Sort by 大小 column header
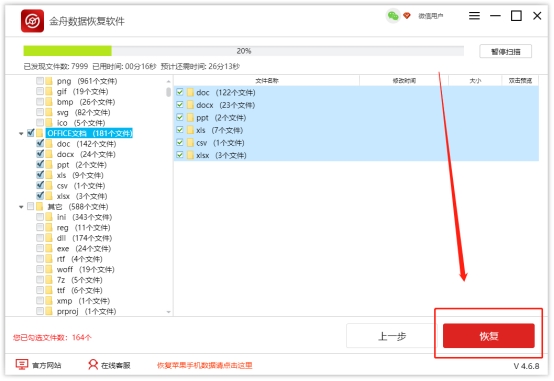Screen dimensions: 554x381 click(x=475, y=81)
